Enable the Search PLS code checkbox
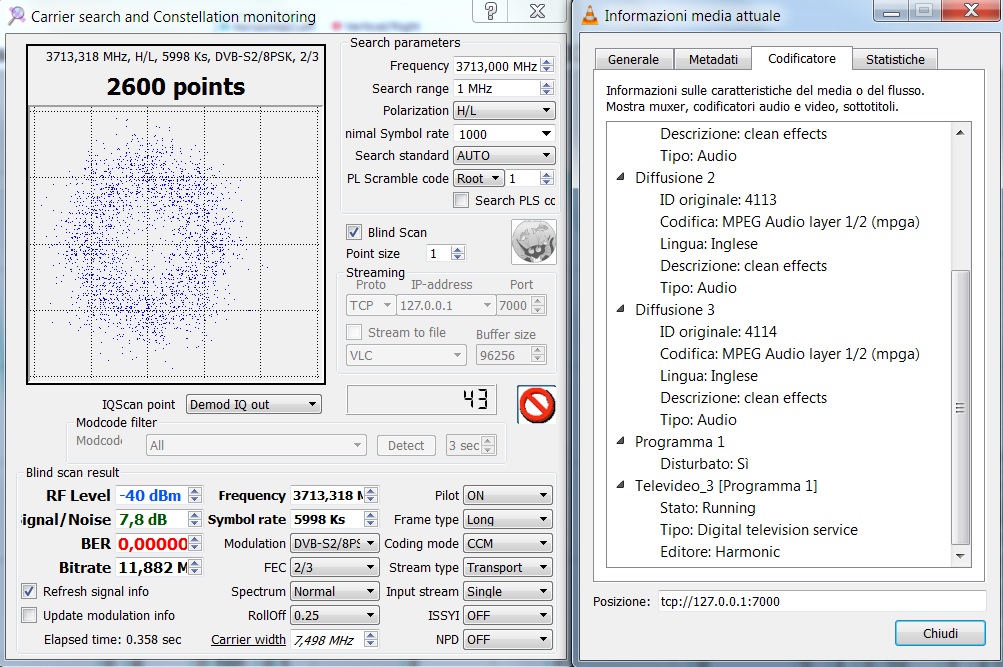The image size is (1003, 667). coord(461,200)
